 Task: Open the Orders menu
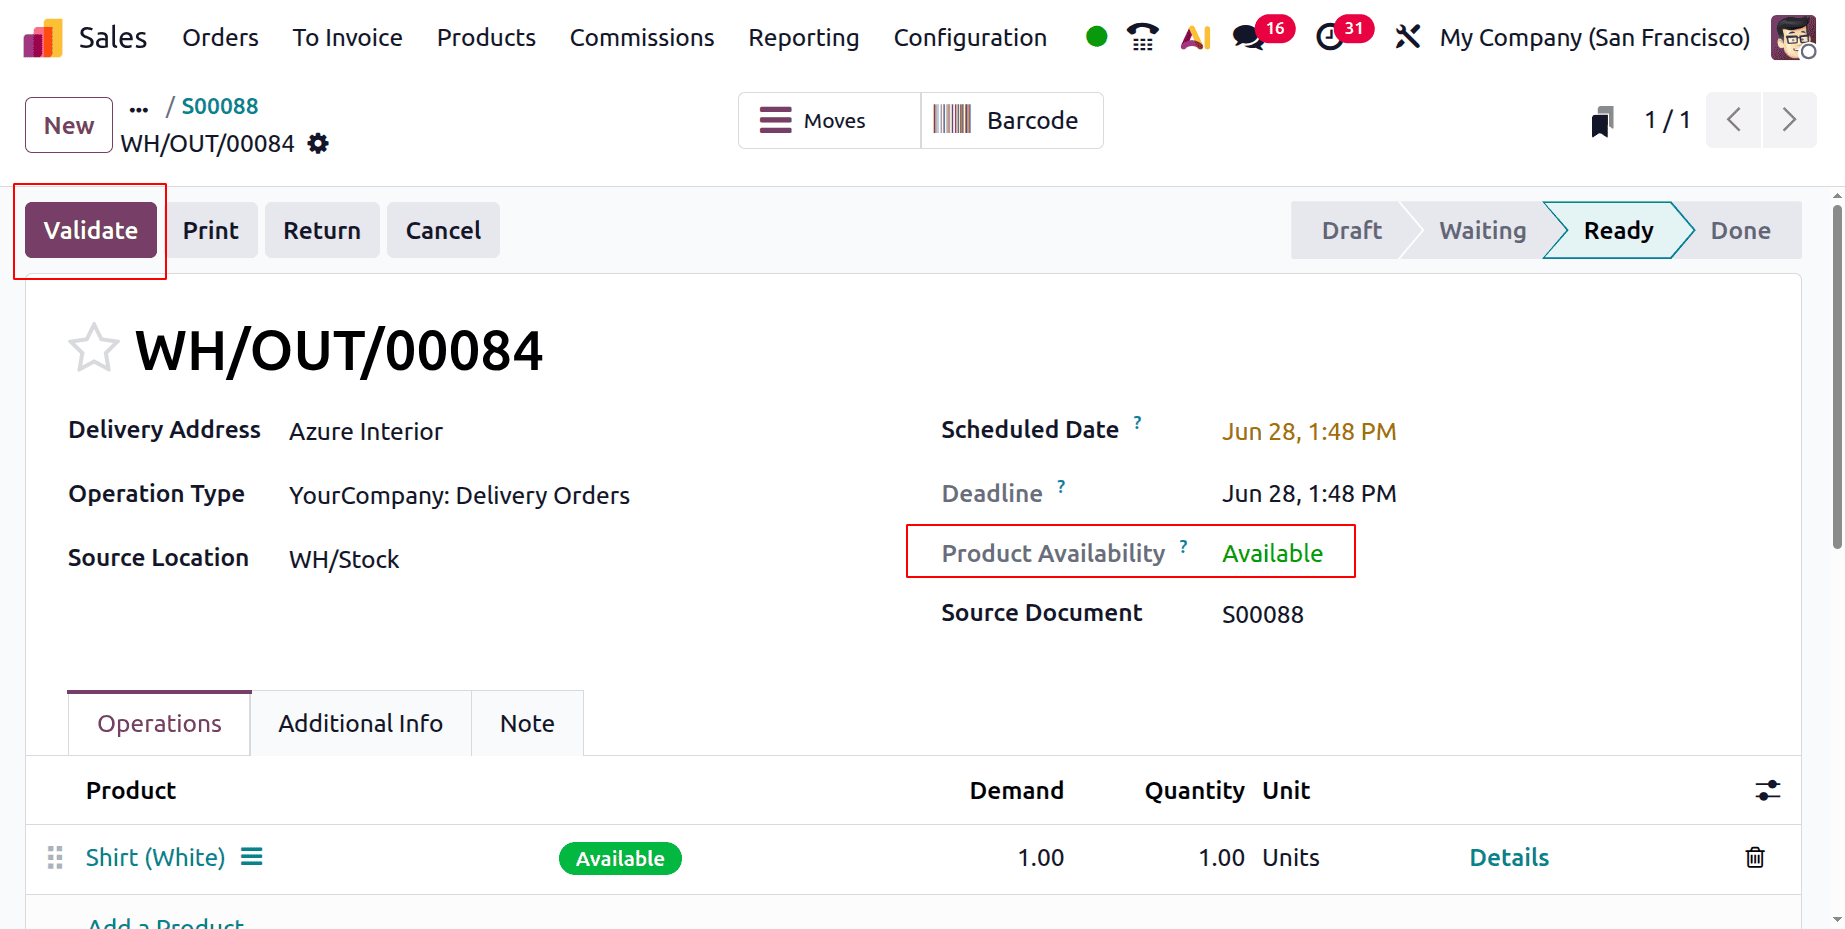tap(220, 38)
